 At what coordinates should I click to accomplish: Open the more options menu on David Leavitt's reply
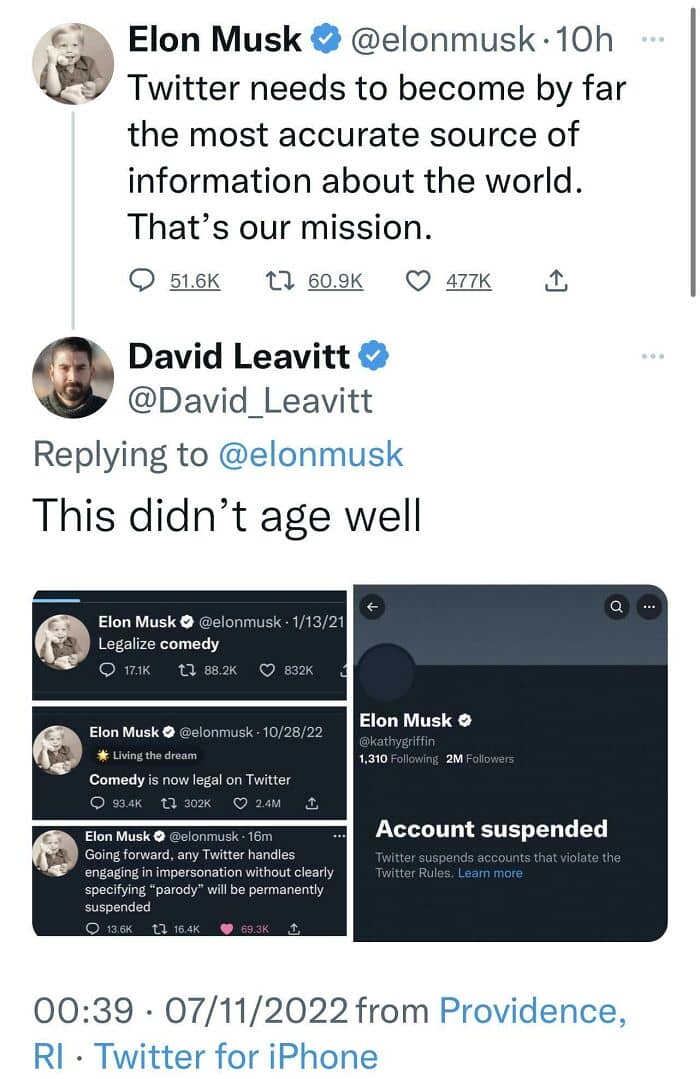click(x=651, y=356)
